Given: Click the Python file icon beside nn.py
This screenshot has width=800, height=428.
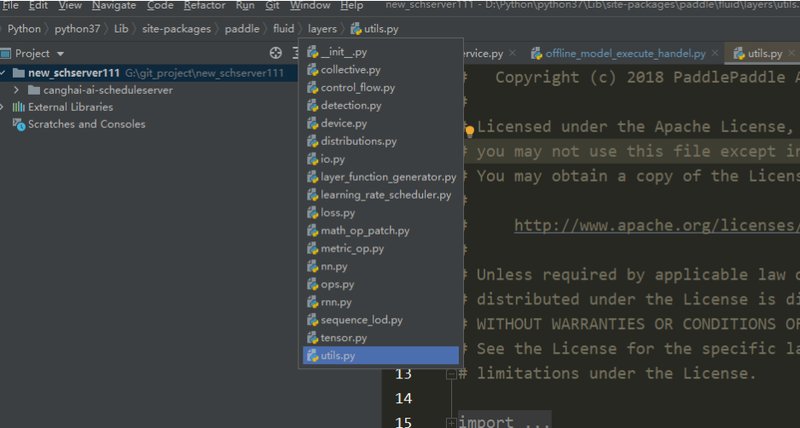Looking at the screenshot, I should 313,266.
